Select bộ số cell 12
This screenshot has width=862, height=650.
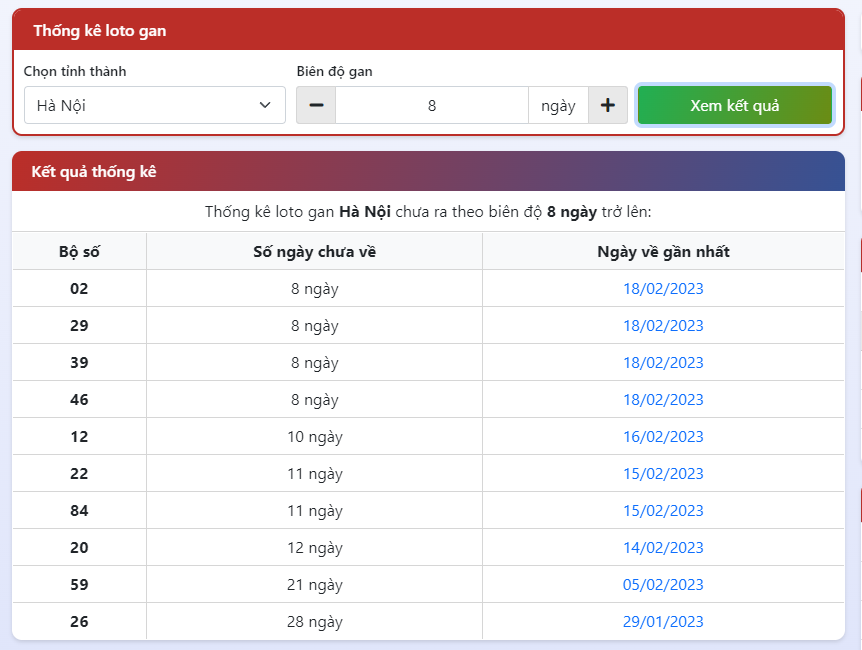79,437
